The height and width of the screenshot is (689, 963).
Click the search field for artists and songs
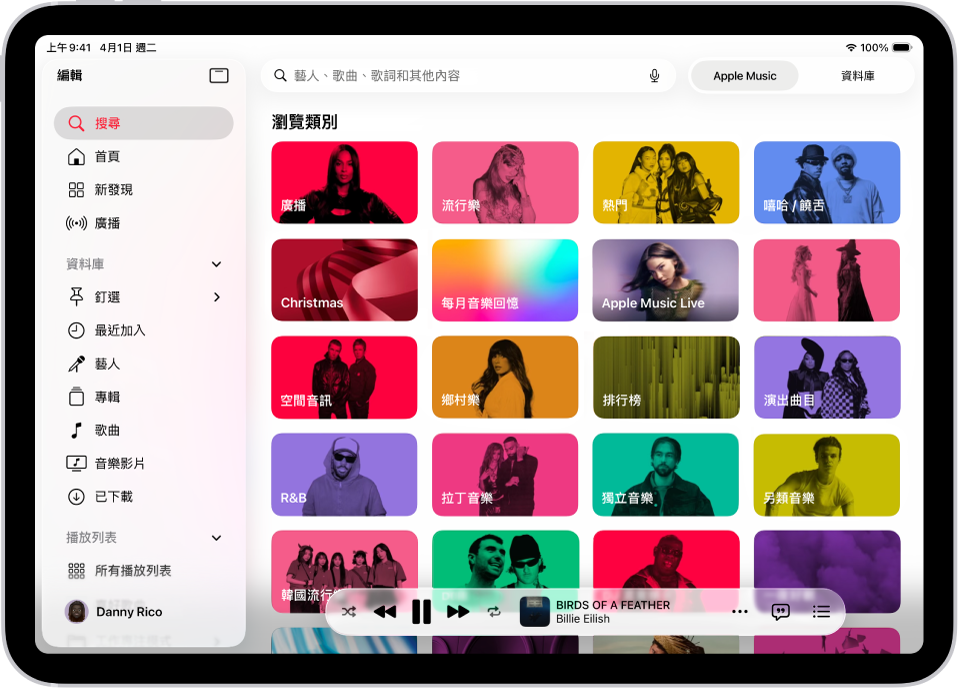[468, 76]
